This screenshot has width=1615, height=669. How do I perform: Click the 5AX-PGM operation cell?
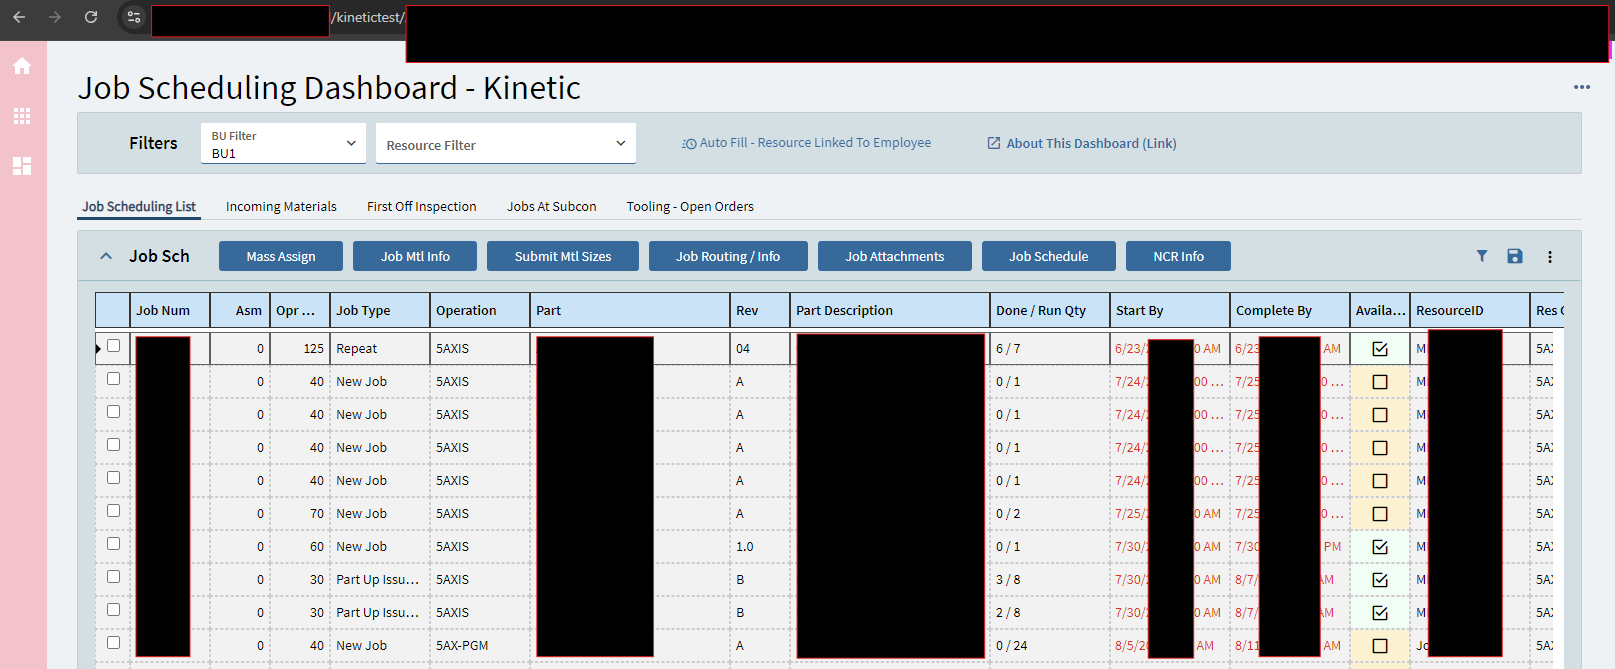[x=480, y=646]
